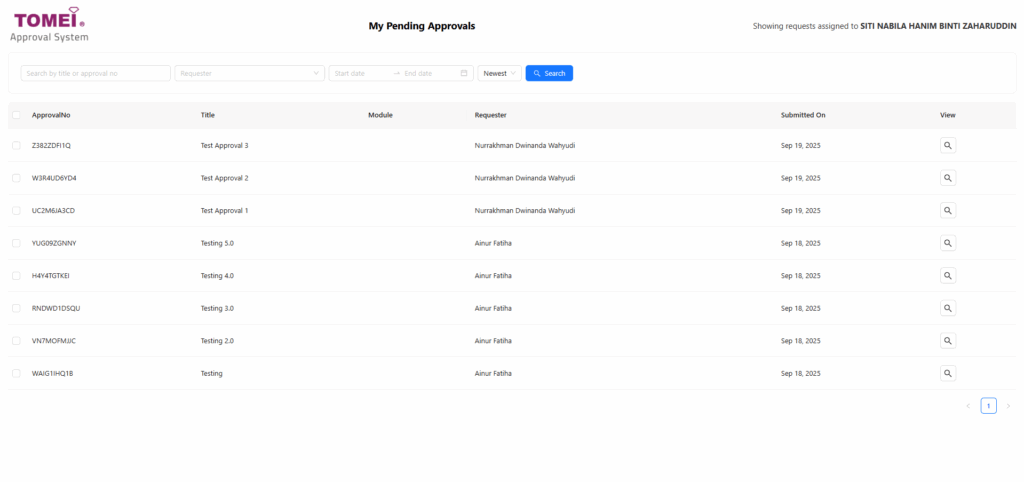
Task: Toggle the select-all checkbox in table header
Action: (x=16, y=115)
